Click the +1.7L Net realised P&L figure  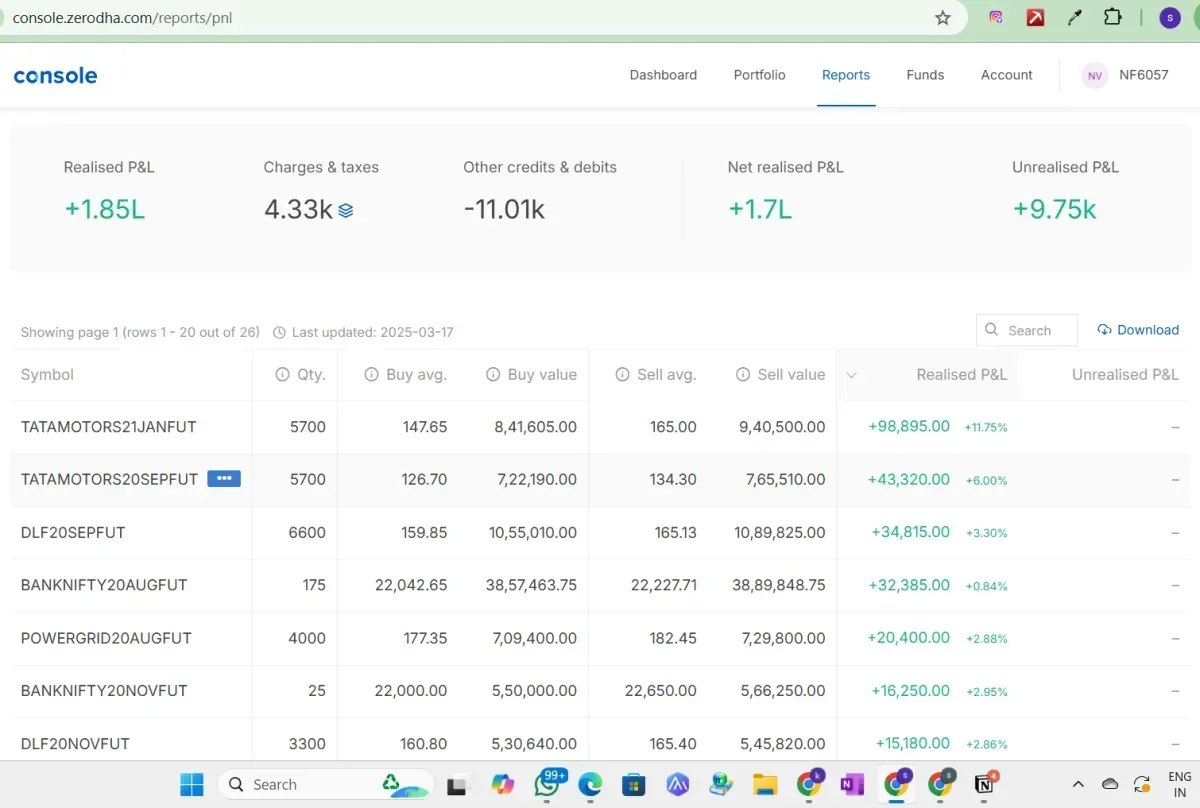point(760,209)
